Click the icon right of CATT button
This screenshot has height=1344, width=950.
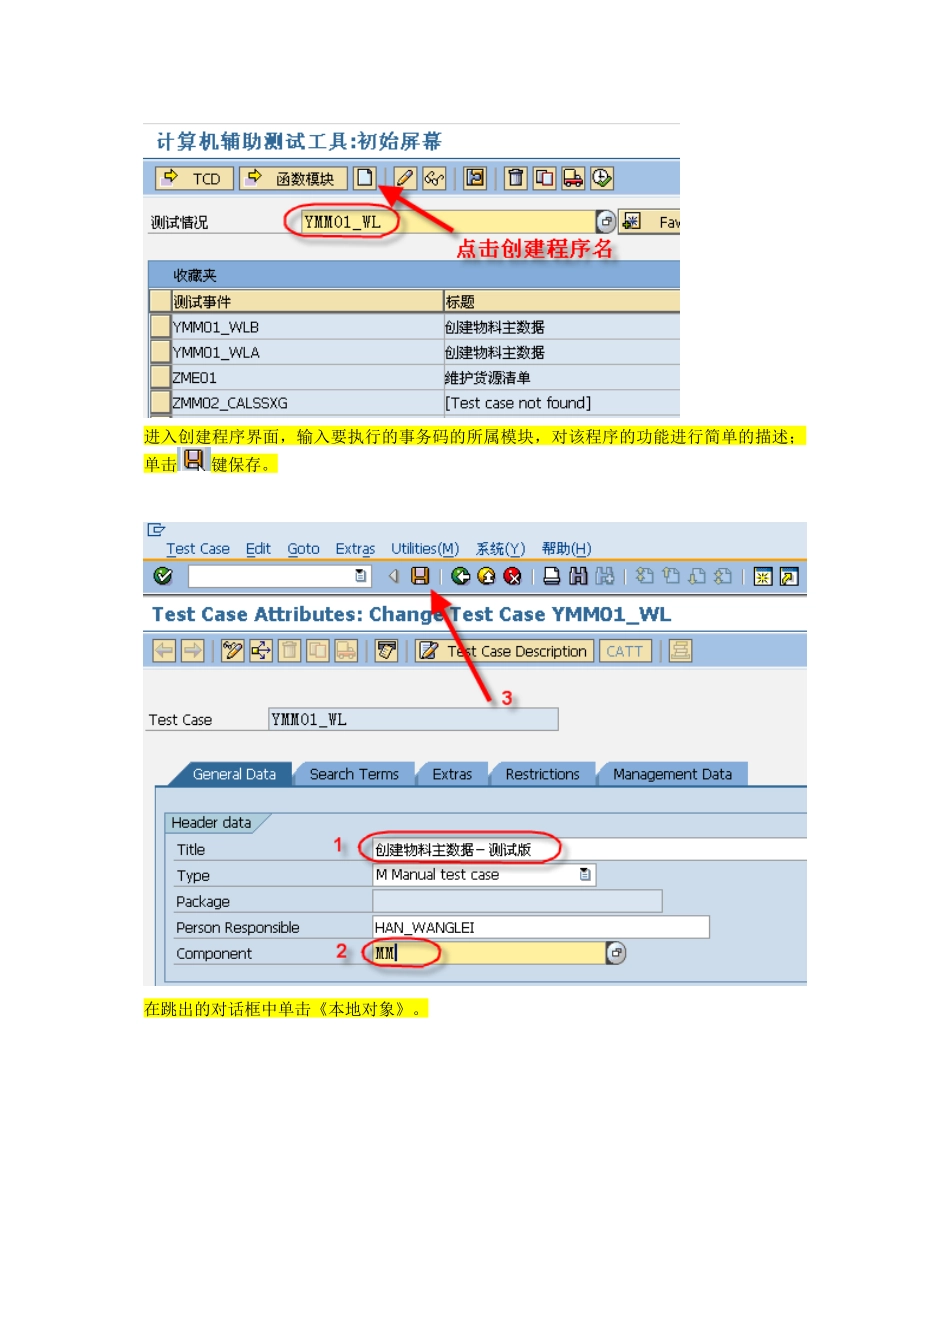pyautogui.click(x=681, y=651)
